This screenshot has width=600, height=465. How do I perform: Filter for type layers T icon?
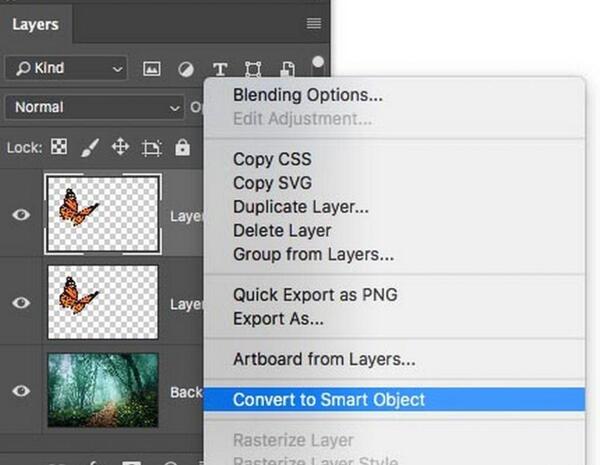(x=220, y=70)
